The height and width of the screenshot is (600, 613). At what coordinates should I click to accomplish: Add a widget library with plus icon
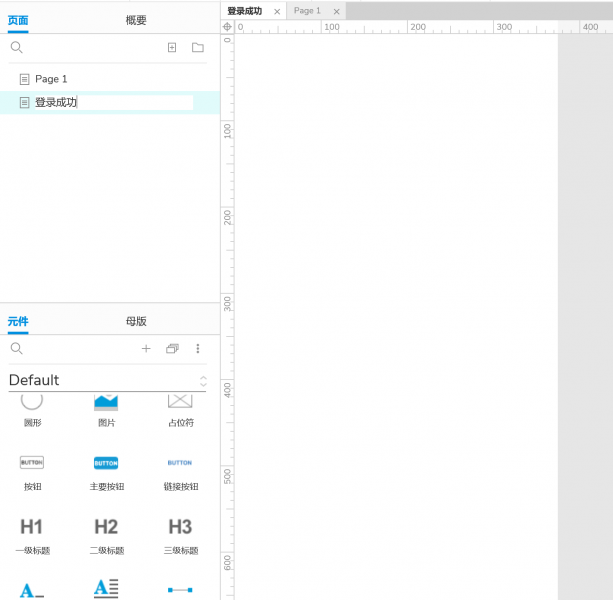(146, 348)
